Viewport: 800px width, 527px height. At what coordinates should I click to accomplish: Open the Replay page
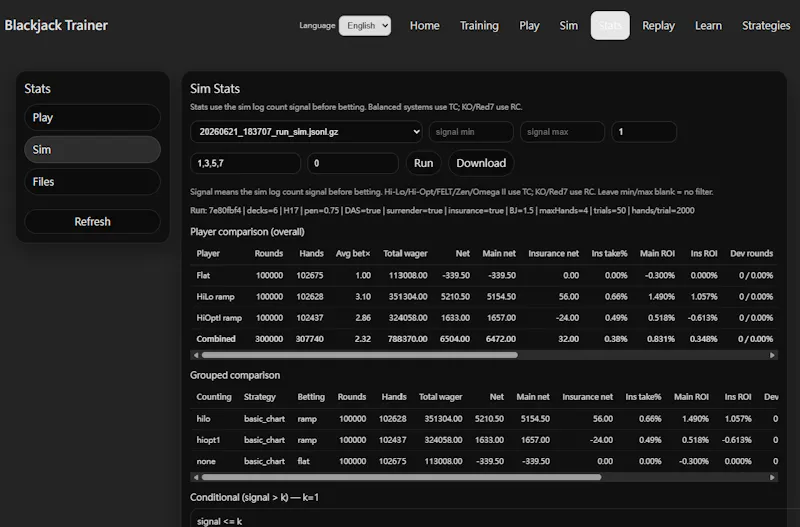tap(658, 26)
